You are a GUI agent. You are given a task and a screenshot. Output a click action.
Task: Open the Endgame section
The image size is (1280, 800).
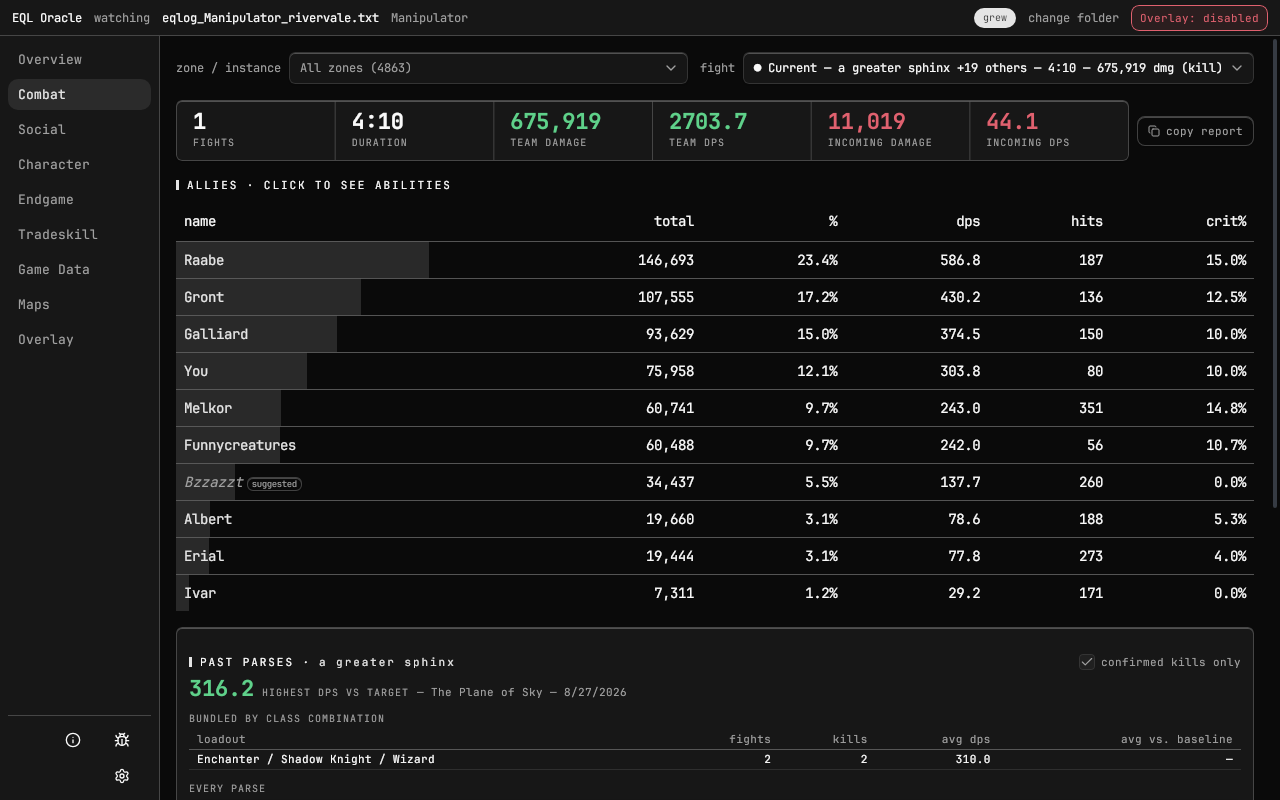pos(79,199)
